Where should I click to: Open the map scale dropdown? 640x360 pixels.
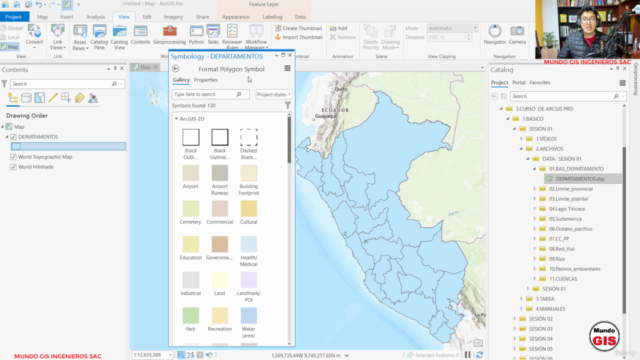170,355
